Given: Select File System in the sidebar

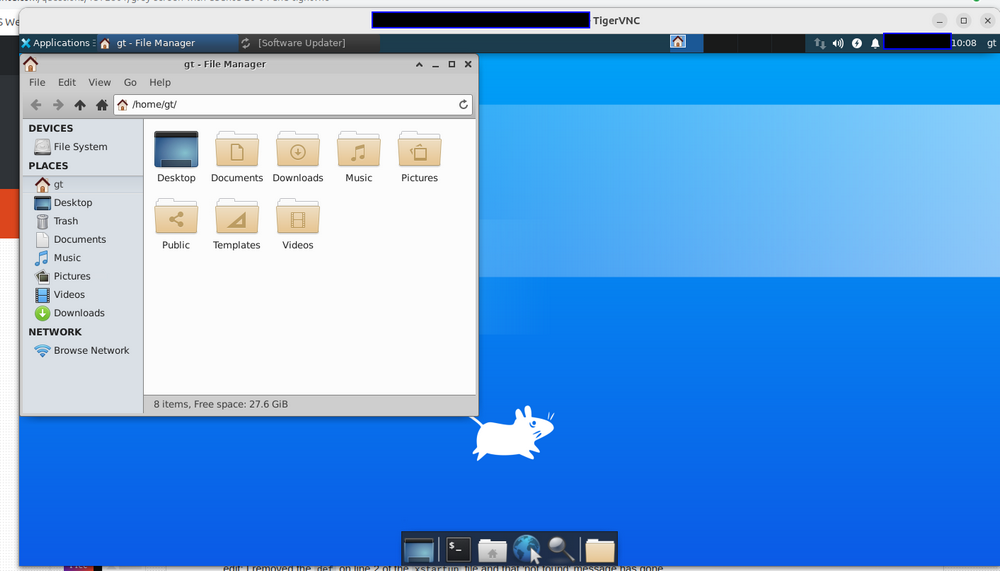Looking at the screenshot, I should click(82, 147).
